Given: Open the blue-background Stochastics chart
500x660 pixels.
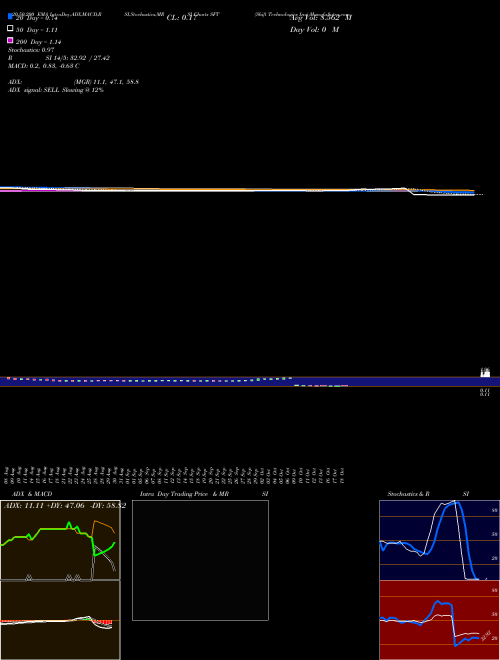Looking at the screenshot, I should point(439,540).
